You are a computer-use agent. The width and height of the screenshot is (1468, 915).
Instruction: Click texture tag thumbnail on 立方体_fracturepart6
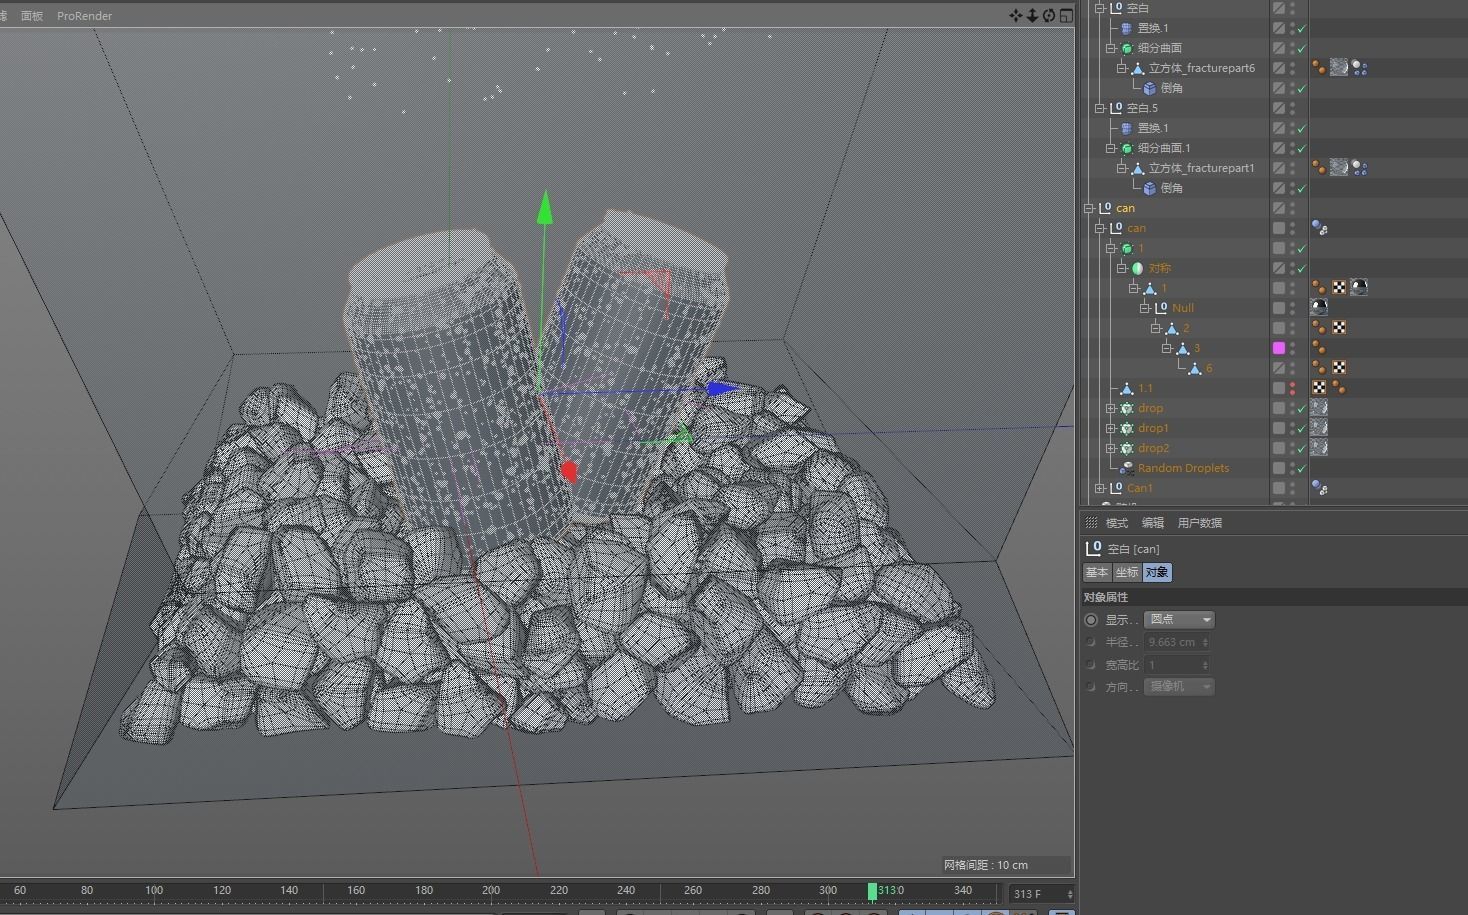coord(1339,68)
